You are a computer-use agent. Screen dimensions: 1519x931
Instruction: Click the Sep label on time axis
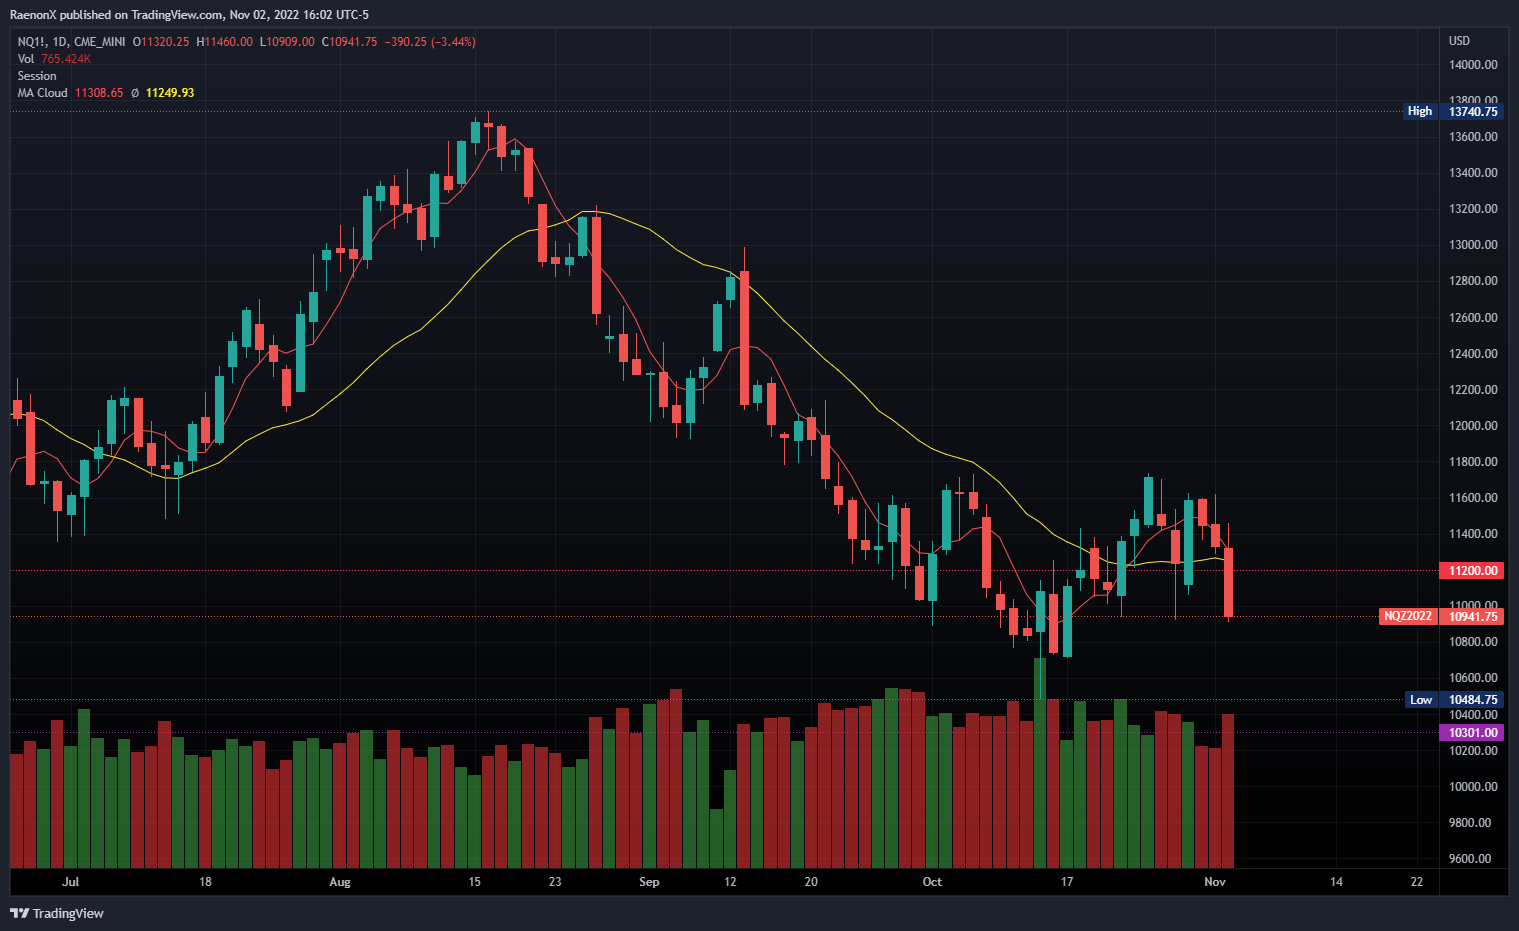[x=649, y=882]
